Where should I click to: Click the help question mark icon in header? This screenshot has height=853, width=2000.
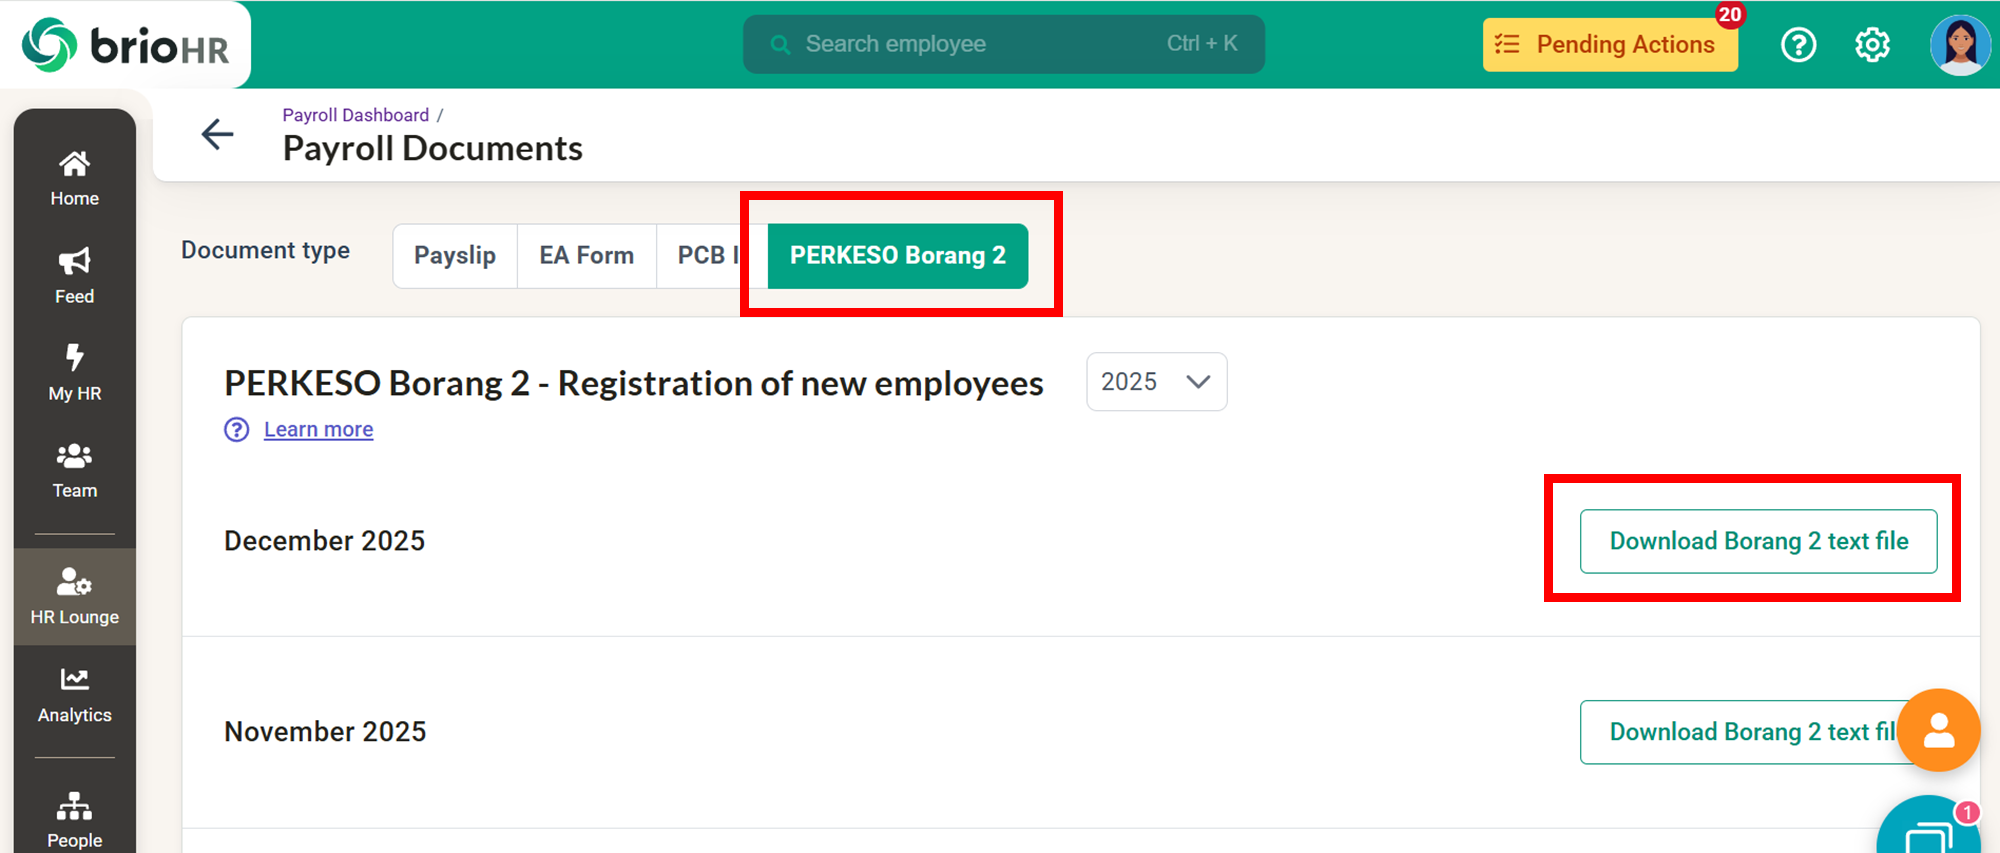click(1798, 45)
